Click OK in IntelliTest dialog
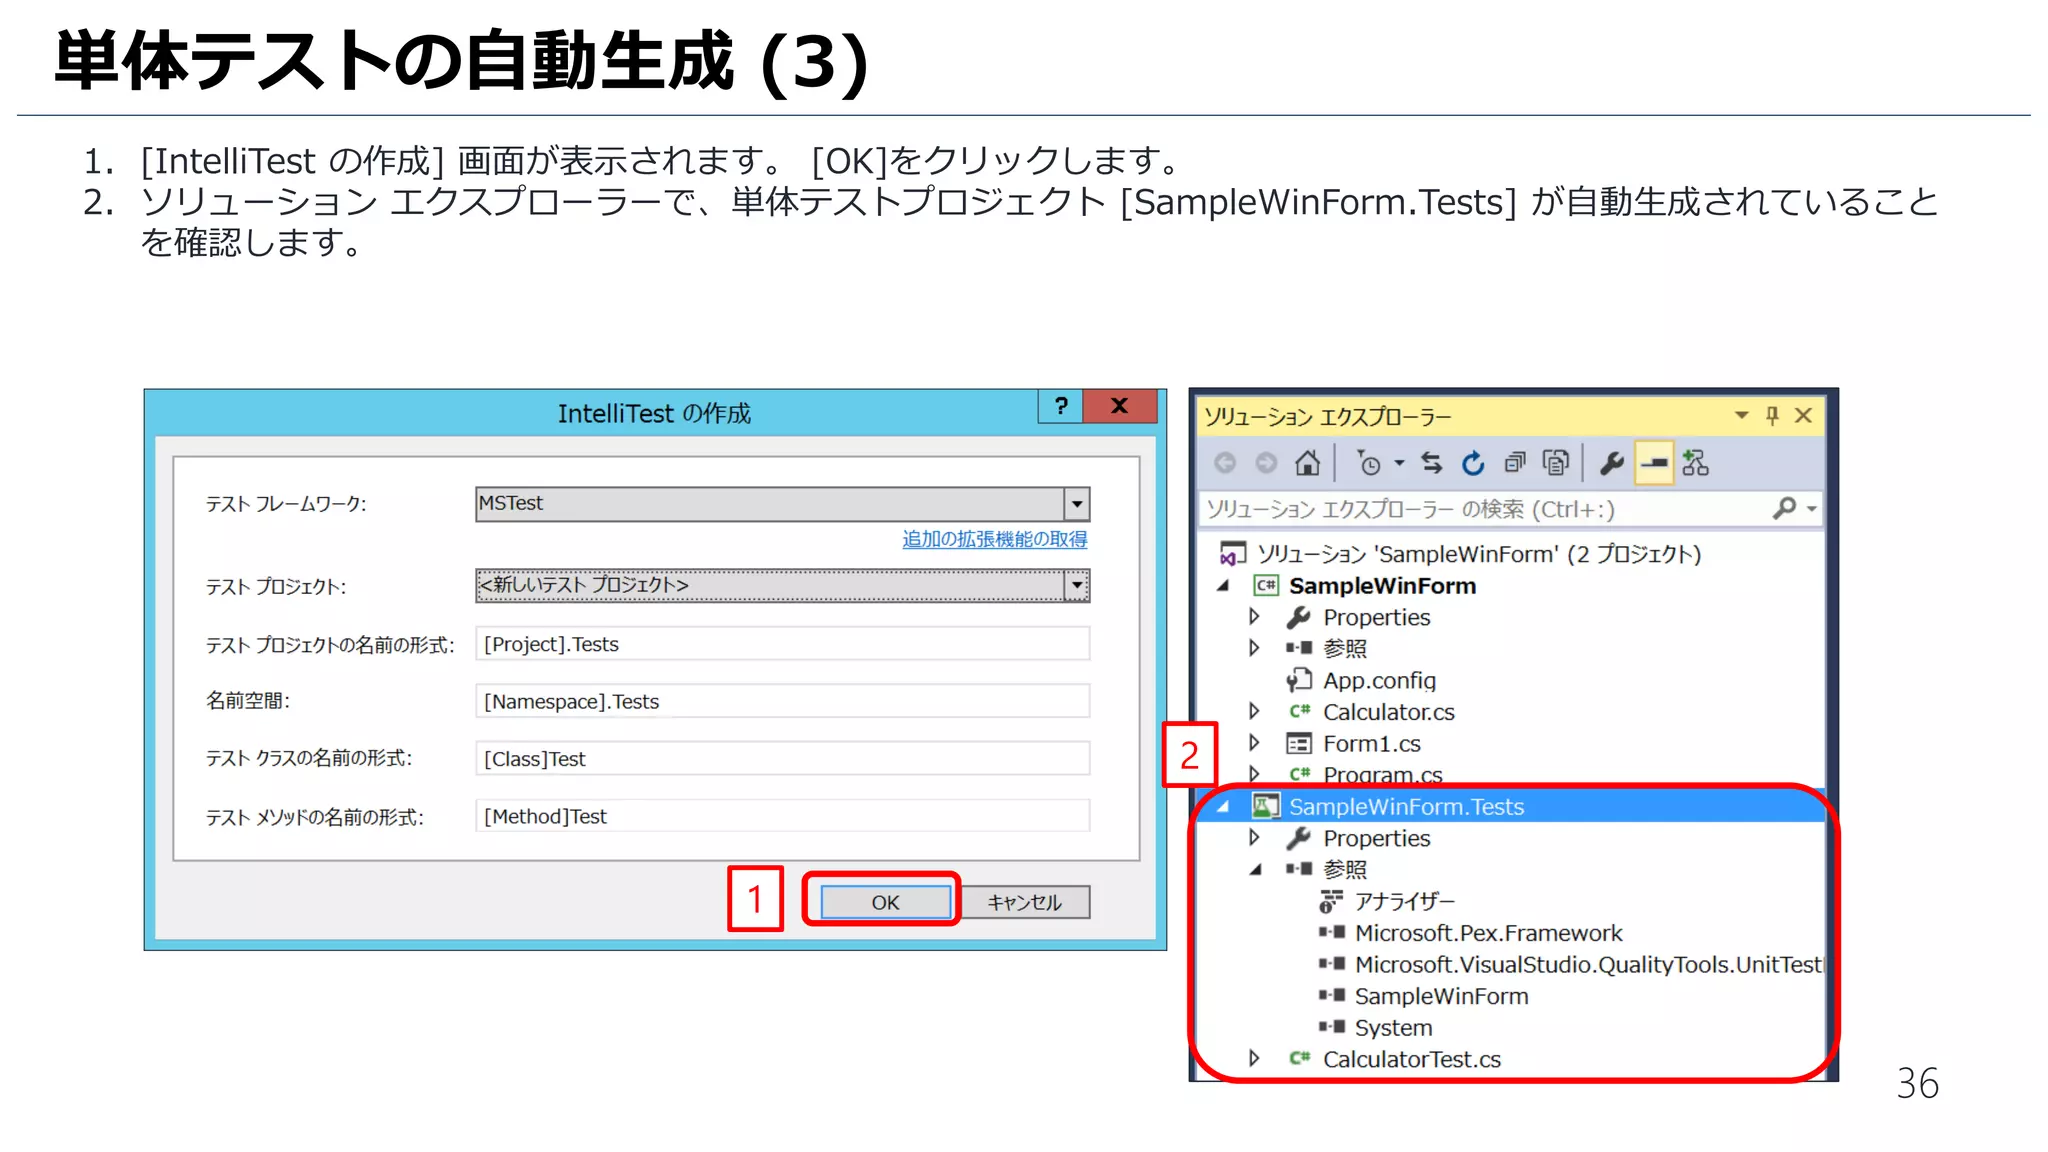Screen dimensions: 2048x1152 pyautogui.click(x=885, y=902)
